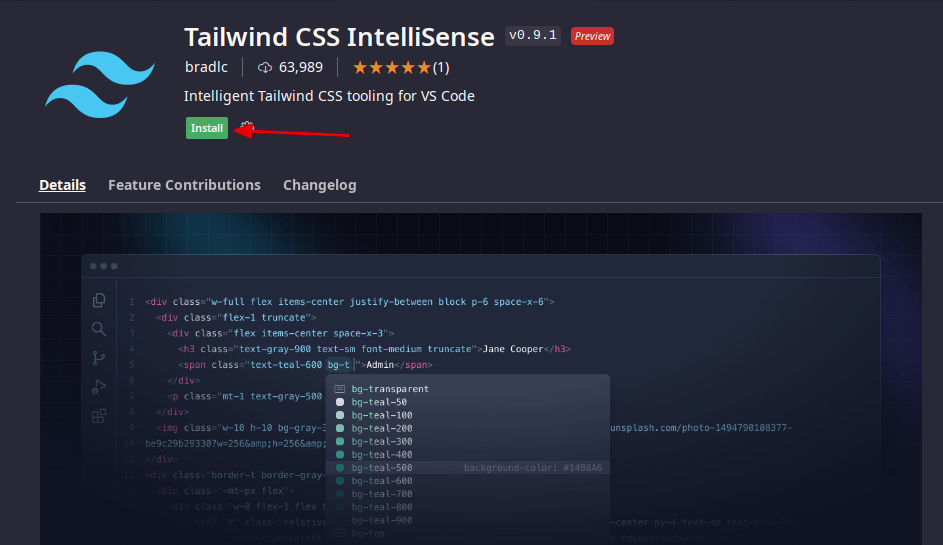Click the bg-teal-100 suggestion text
943x545 pixels.
(x=382, y=415)
